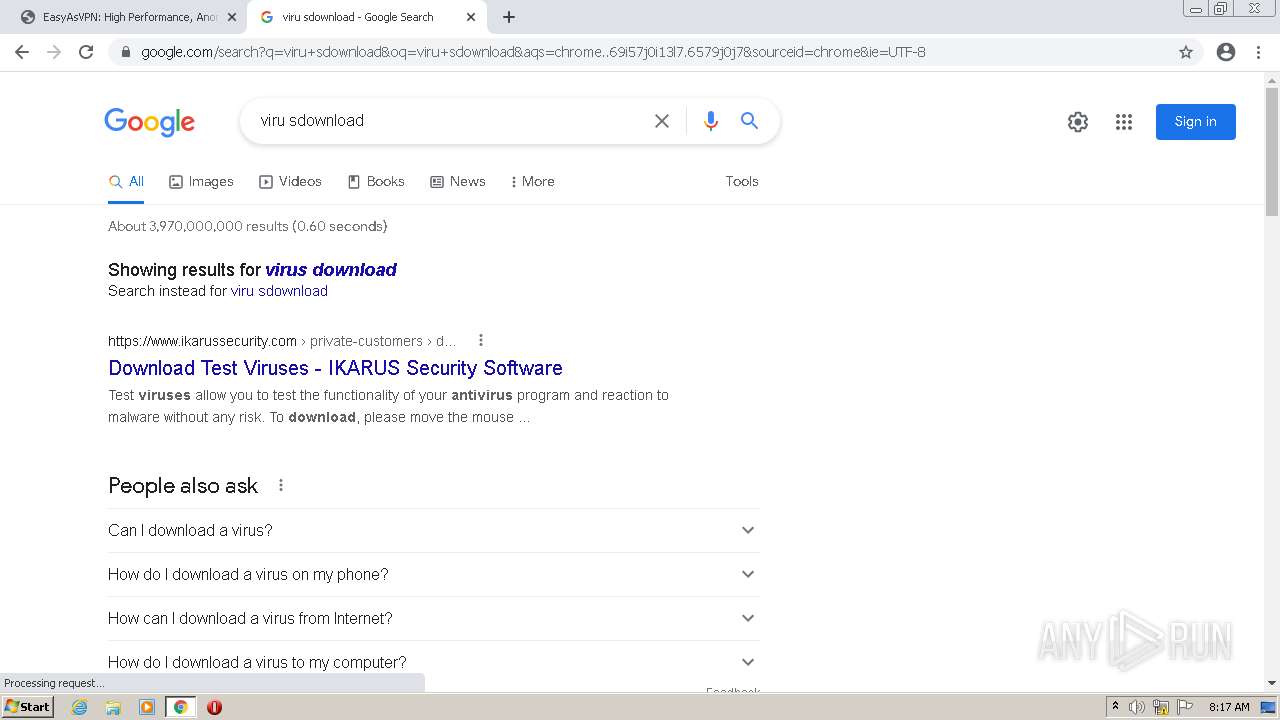Viewport: 1280px width, 720px height.
Task: Click the Chrome address bar URL
Action: [533, 52]
